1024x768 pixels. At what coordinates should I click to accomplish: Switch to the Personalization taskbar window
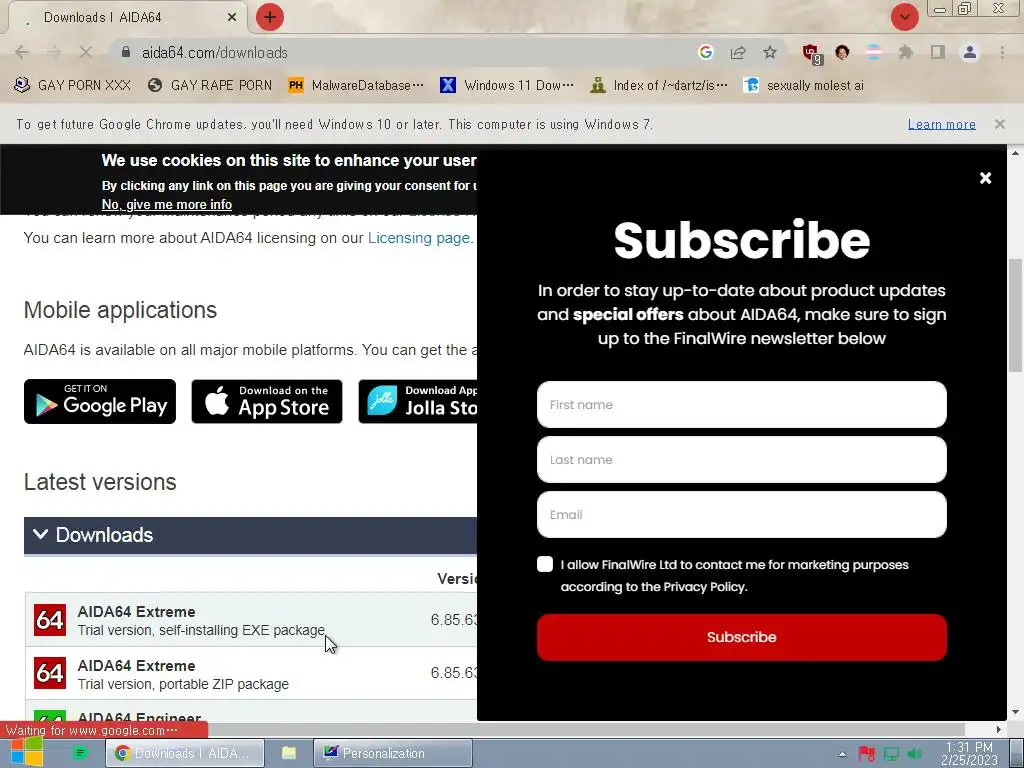[392, 753]
